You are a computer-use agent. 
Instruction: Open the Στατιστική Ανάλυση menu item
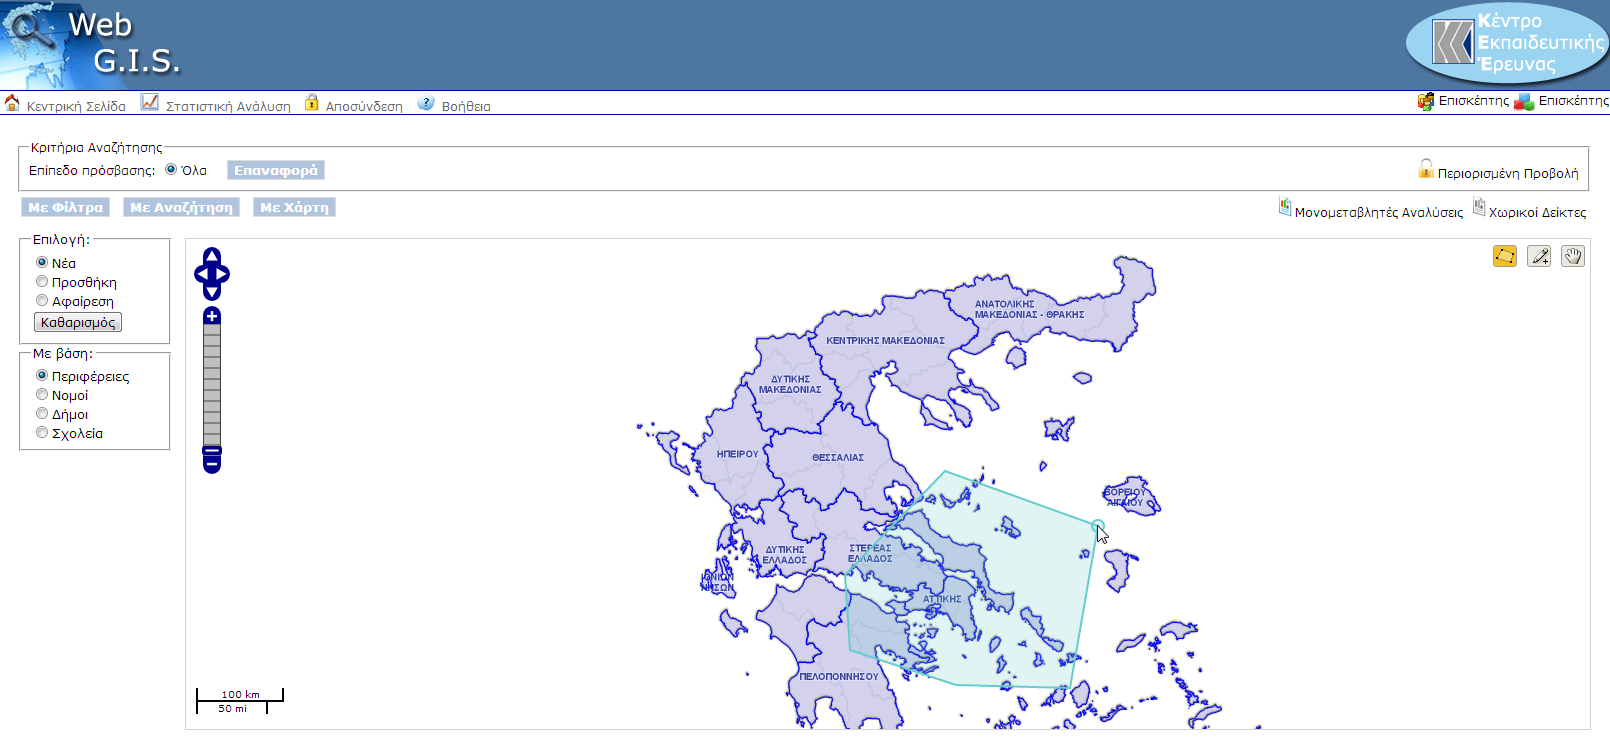[228, 106]
